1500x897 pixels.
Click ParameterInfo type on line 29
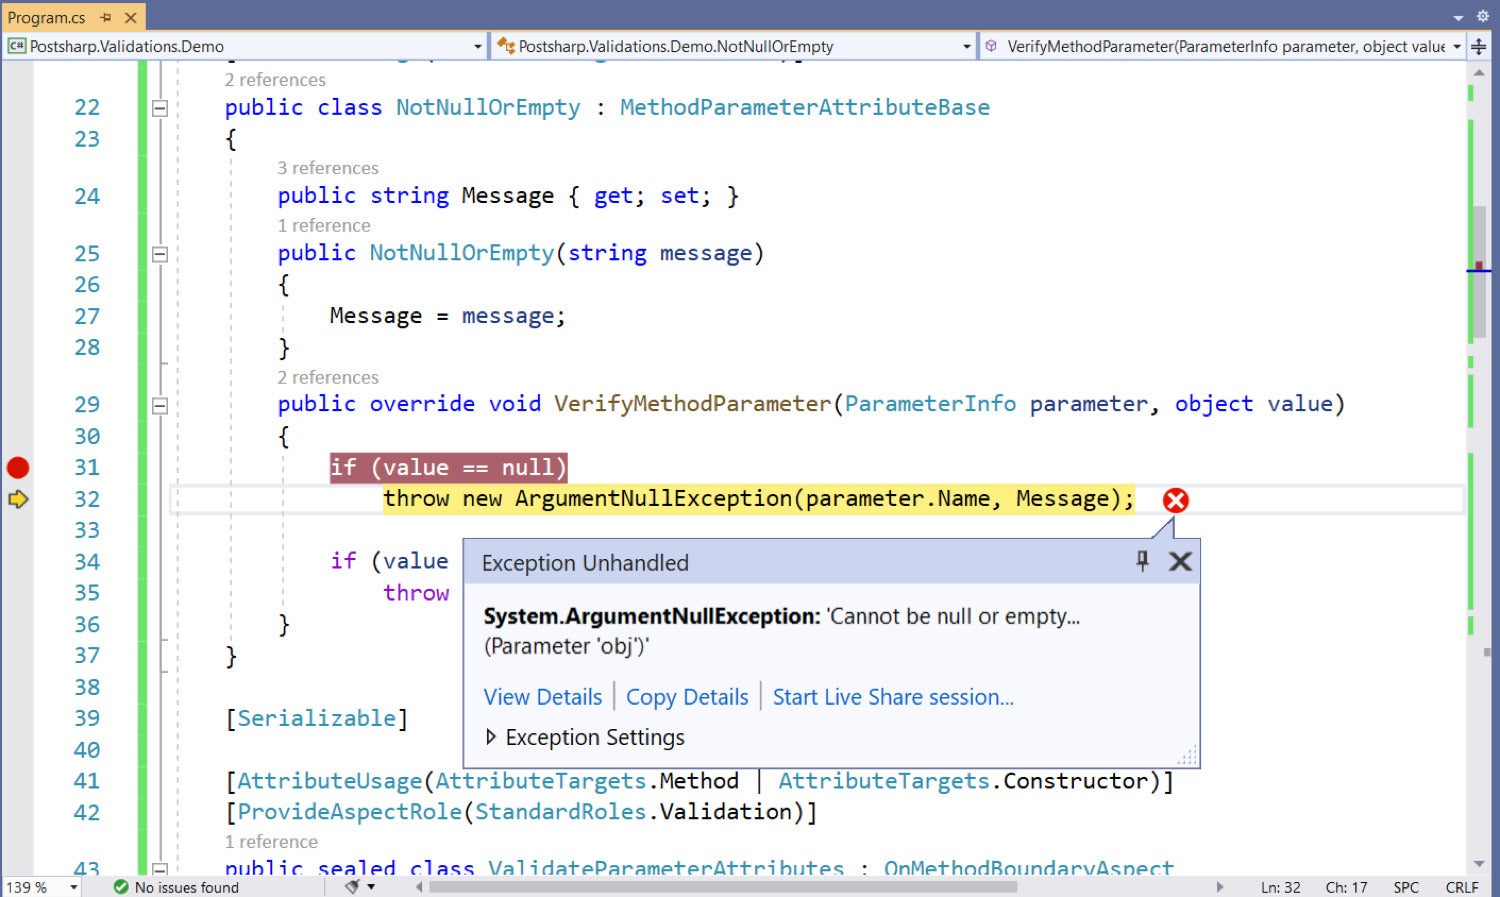(930, 404)
